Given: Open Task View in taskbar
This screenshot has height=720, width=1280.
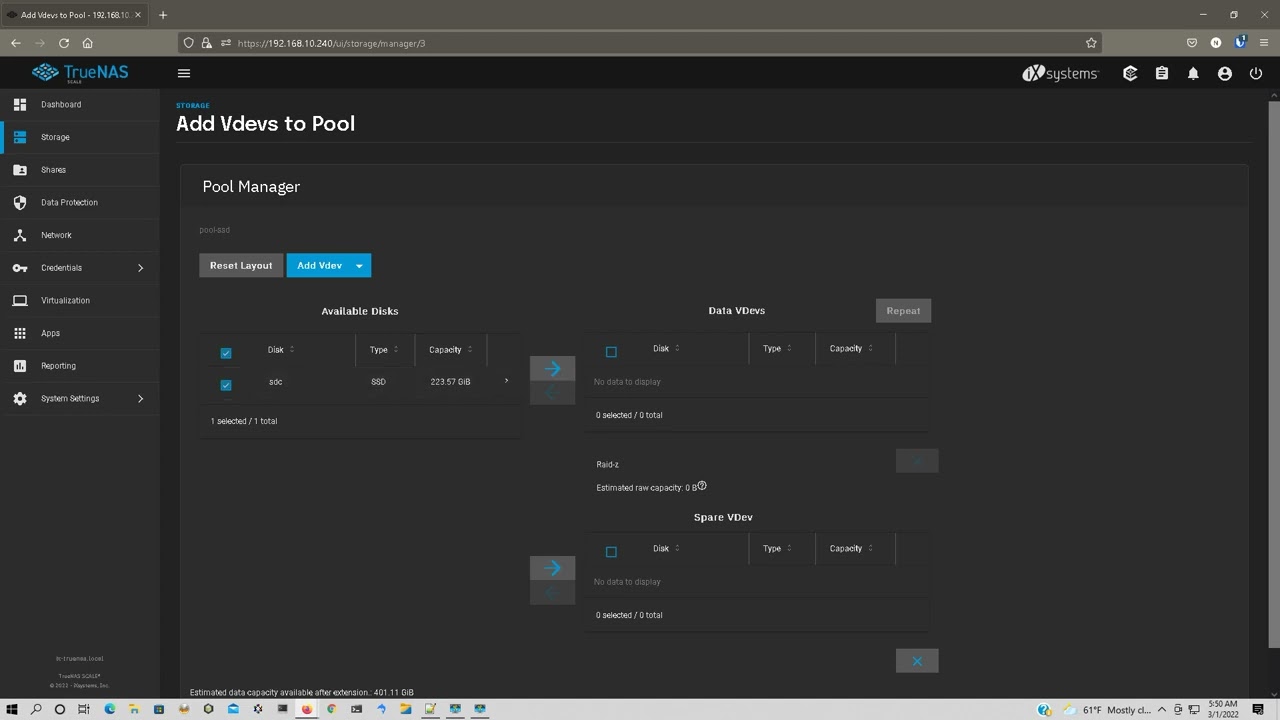Looking at the screenshot, I should click(x=84, y=709).
